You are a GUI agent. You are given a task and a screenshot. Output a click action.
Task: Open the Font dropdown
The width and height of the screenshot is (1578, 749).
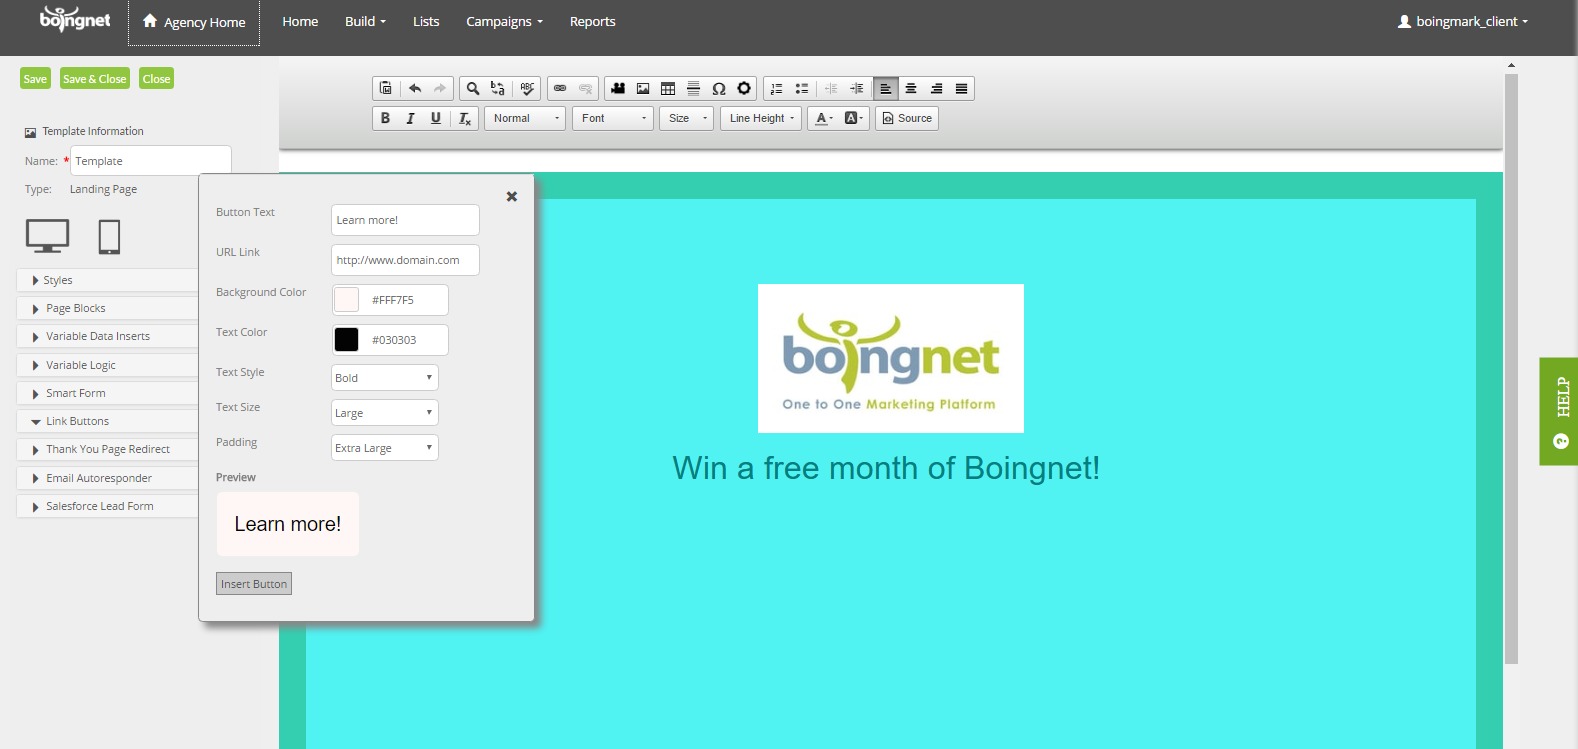click(x=613, y=118)
